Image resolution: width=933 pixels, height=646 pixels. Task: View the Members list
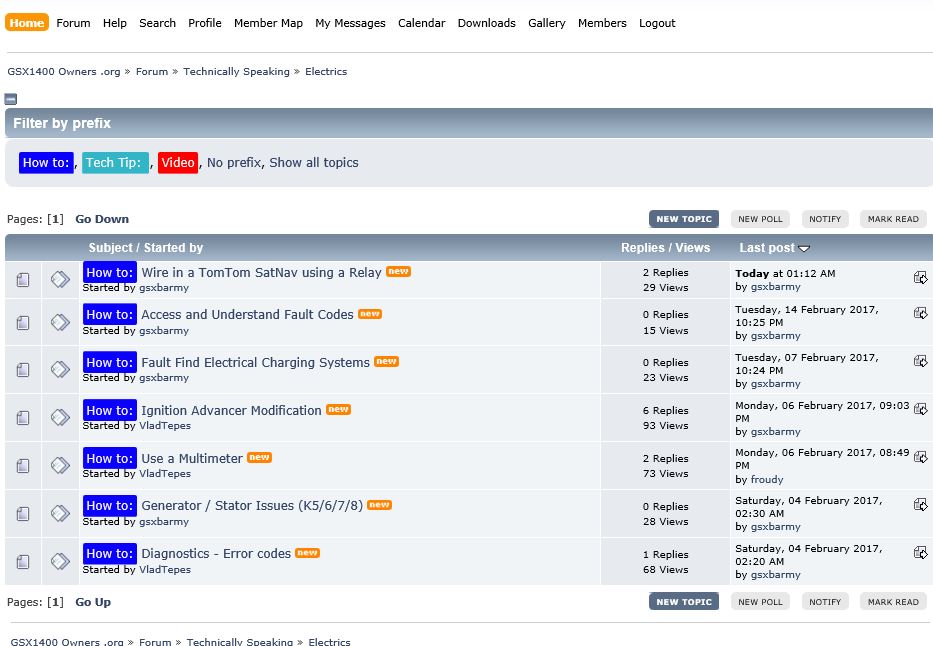[602, 23]
